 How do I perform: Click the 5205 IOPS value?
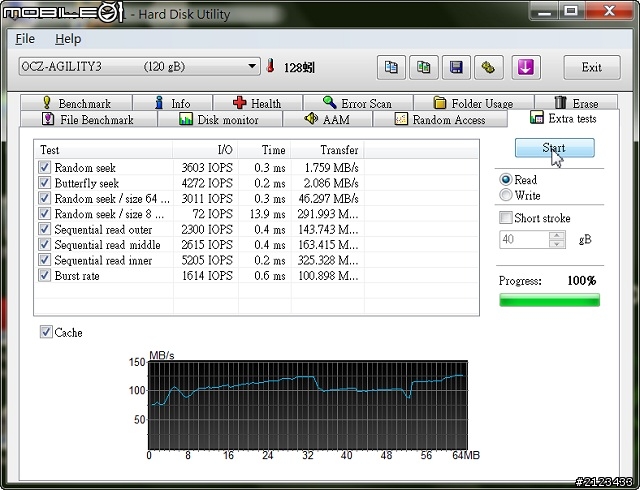click(207, 261)
